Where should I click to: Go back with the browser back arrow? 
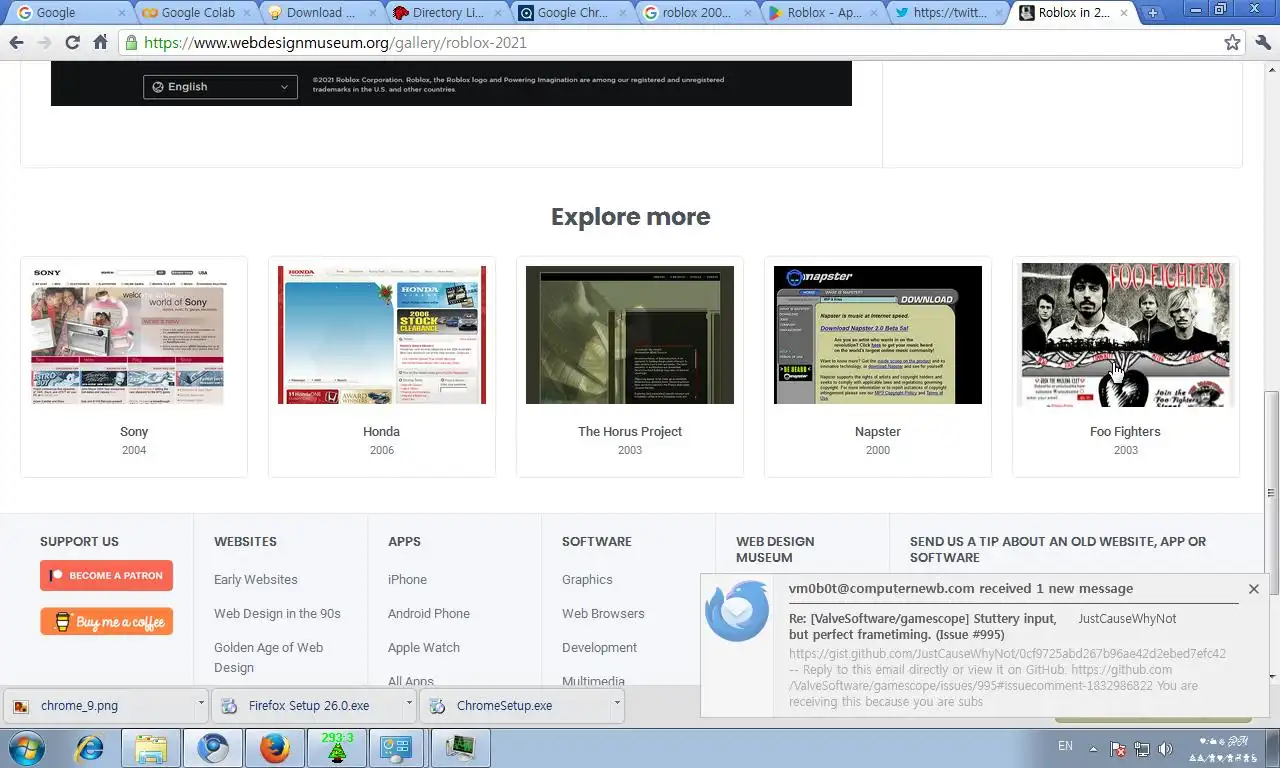(16, 43)
